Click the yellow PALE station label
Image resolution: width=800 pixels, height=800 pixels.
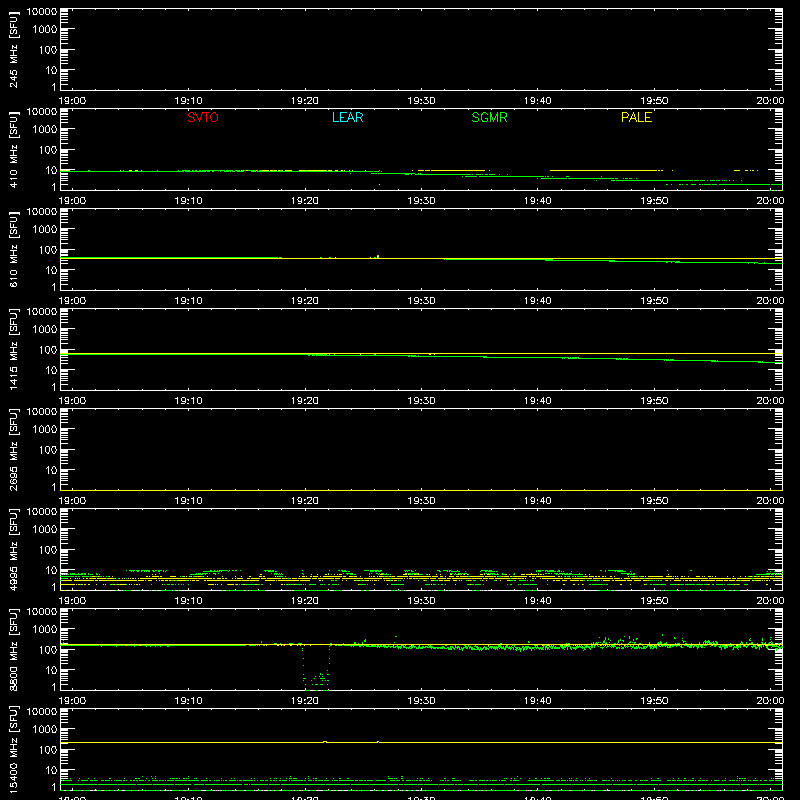coord(636,117)
